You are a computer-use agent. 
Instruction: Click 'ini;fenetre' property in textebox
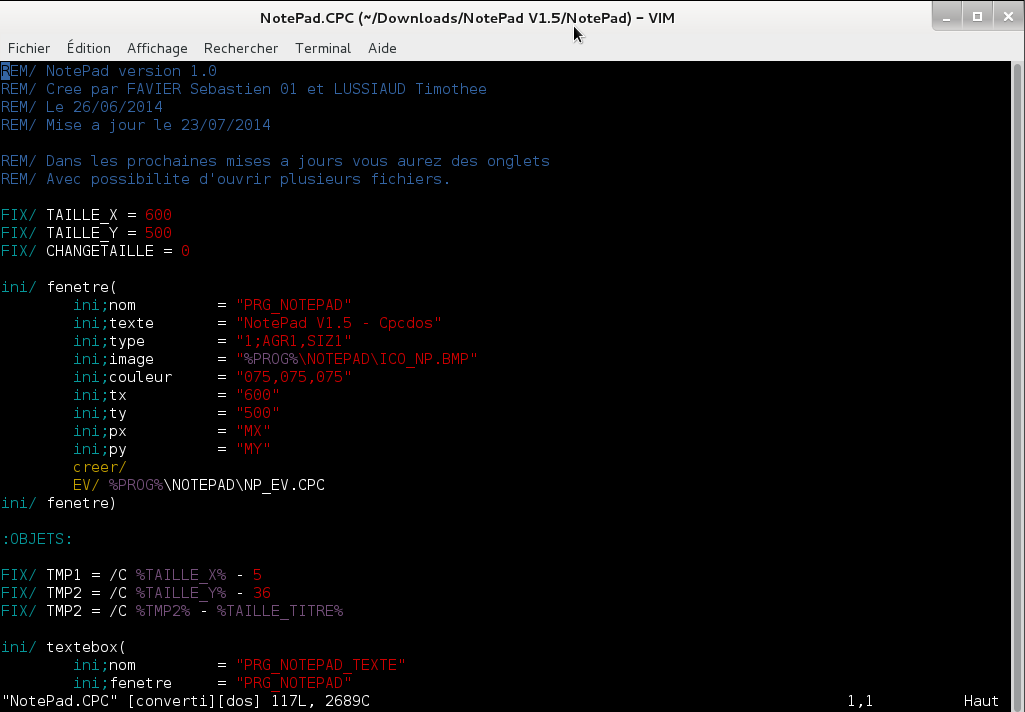pyautogui.click(x=122, y=683)
